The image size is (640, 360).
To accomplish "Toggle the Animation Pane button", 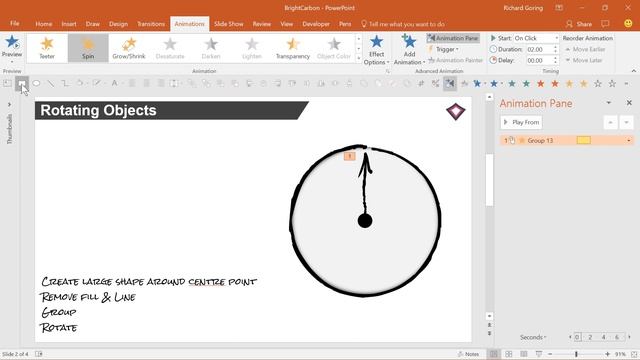I will 453,38.
